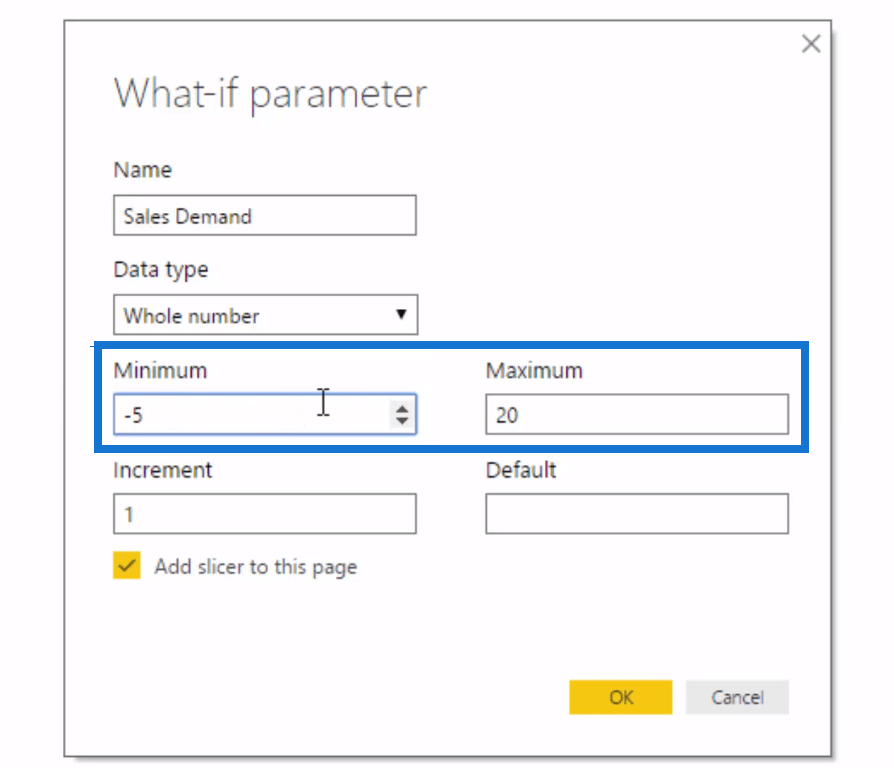Open the Data type dropdown
The image size is (894, 768).
265,315
